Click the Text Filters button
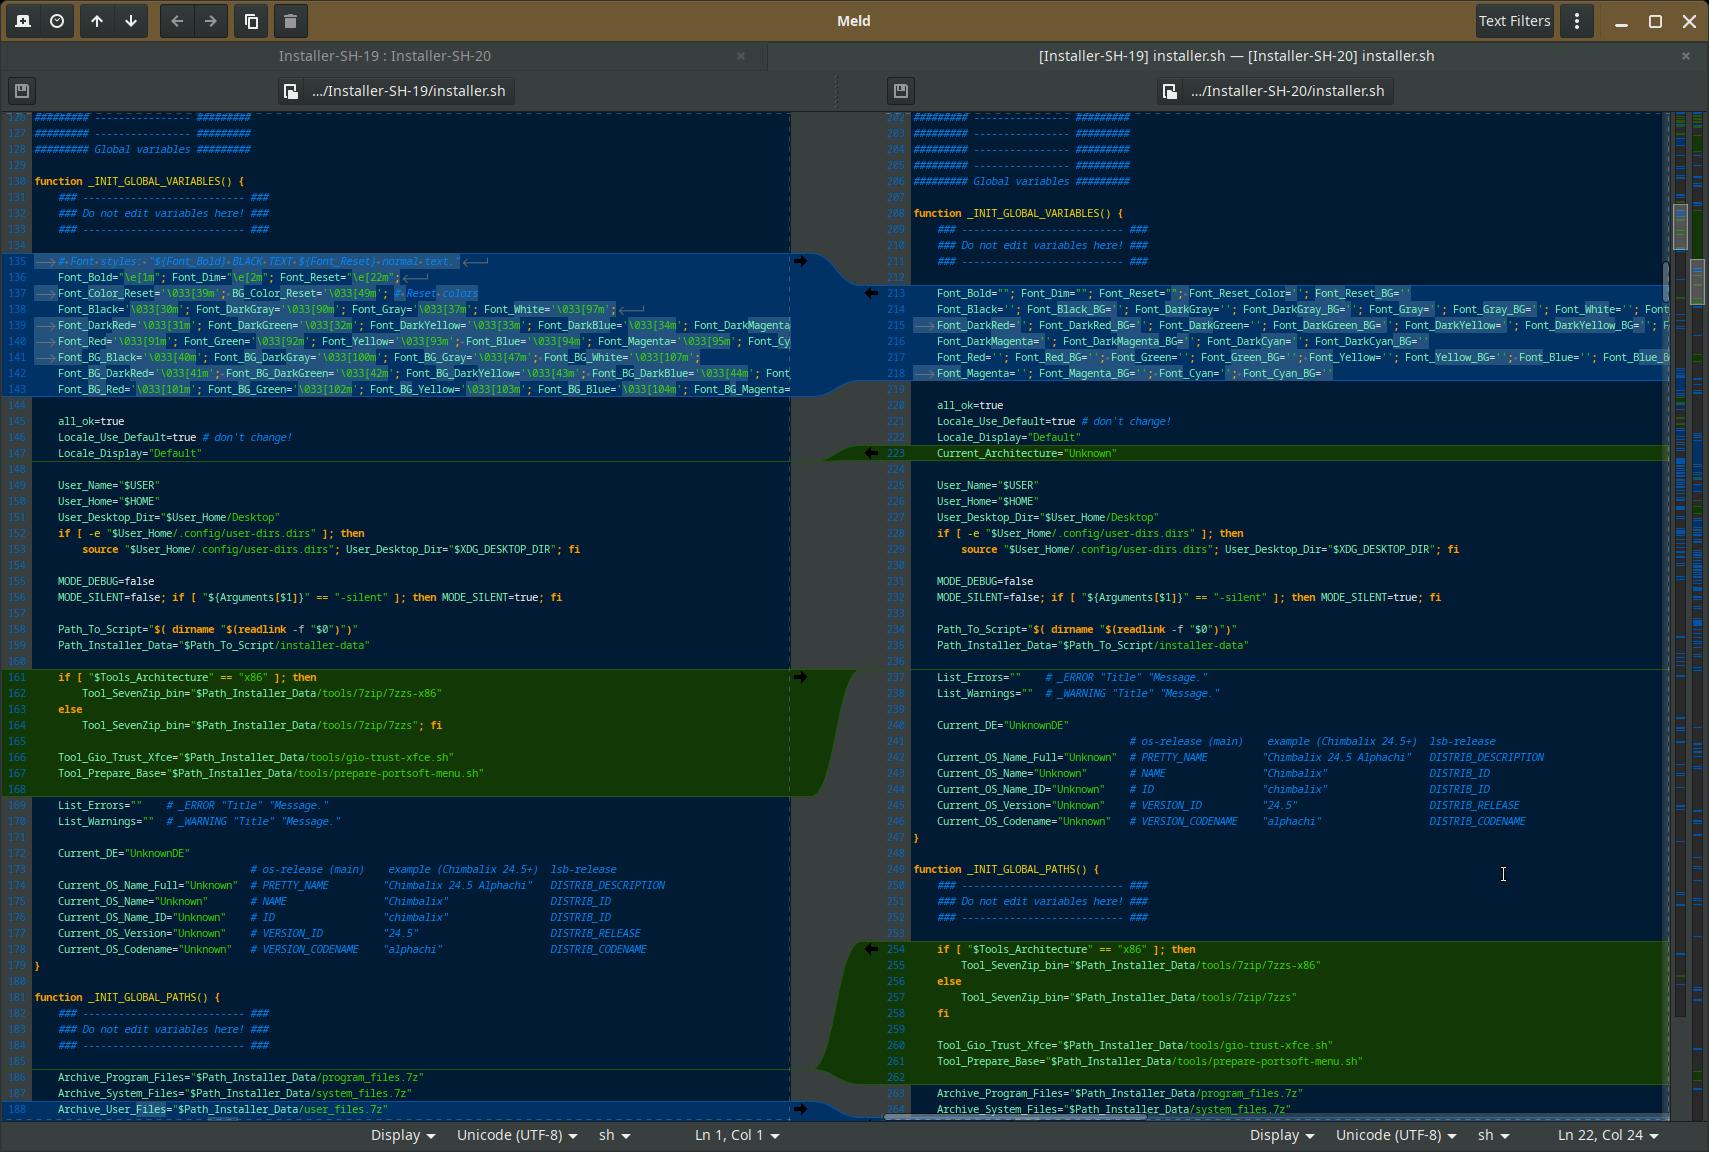This screenshot has width=1709, height=1152. 1514,21
